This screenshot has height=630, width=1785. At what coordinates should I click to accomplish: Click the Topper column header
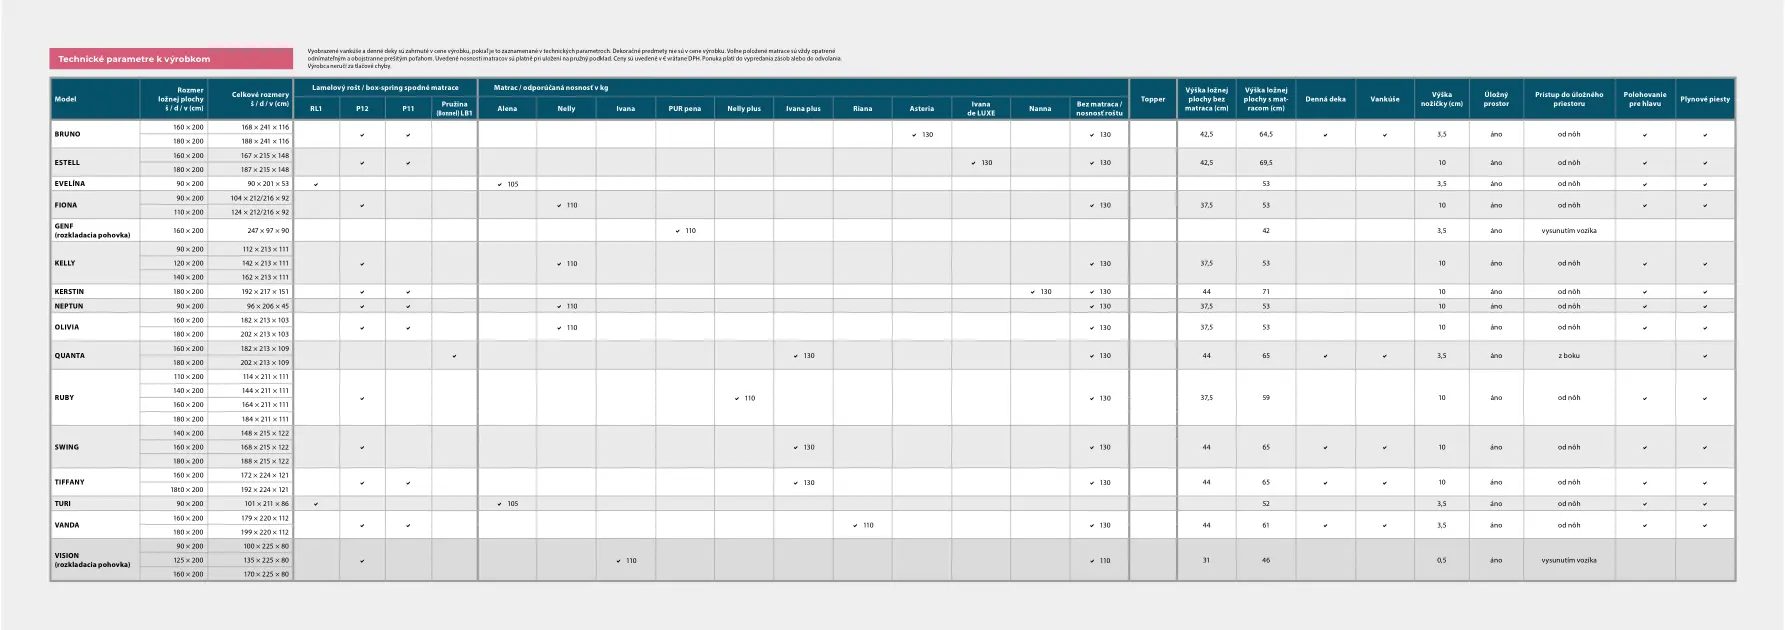click(x=1153, y=99)
